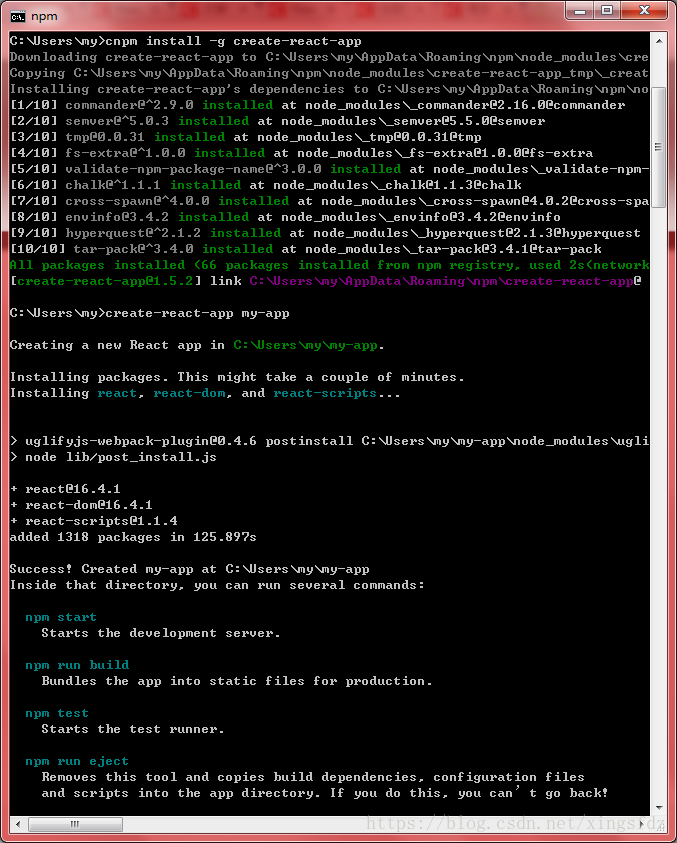Screen dimensions: 677x843
Task: Click the 'Copying C:\Users\my\AppData' line
Action: click(329, 73)
